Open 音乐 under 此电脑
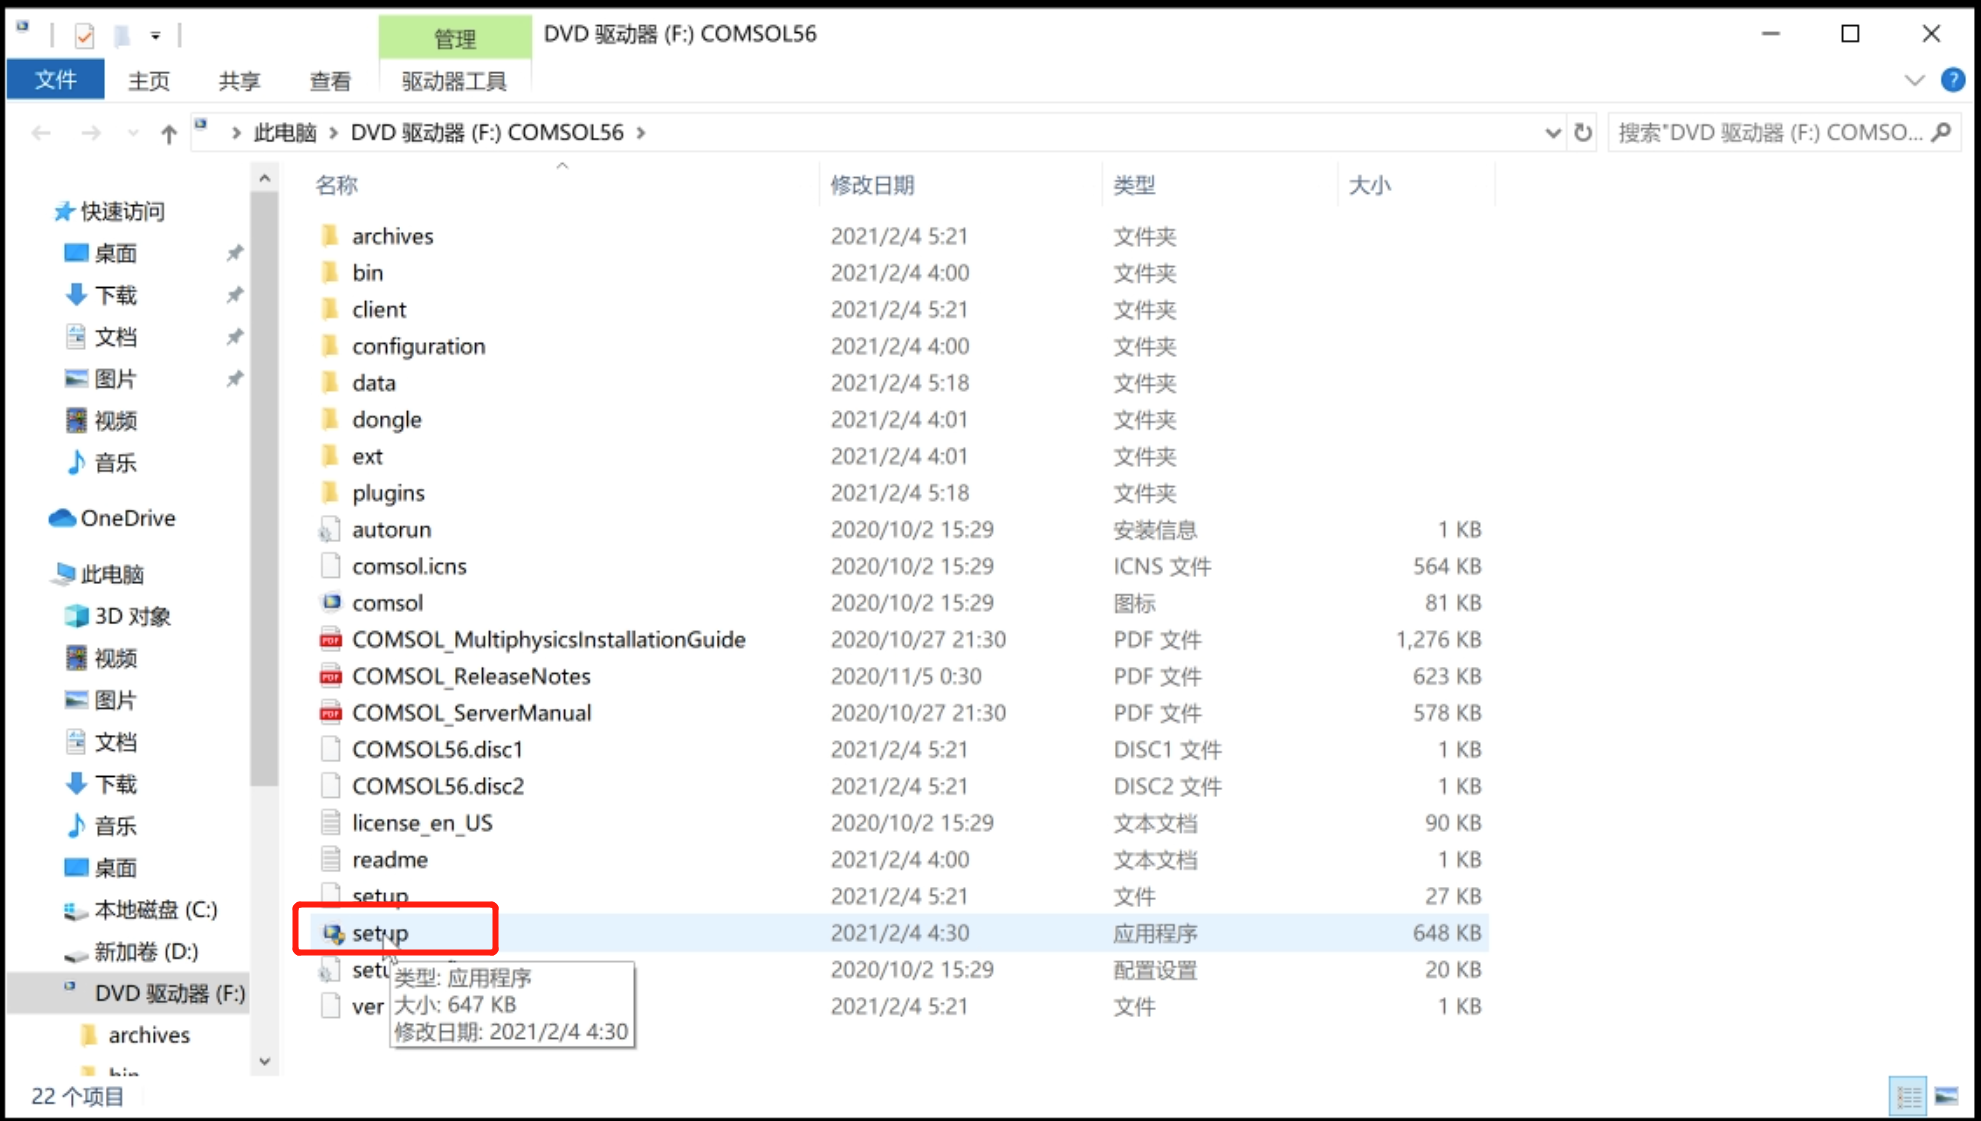Screen dimensions: 1981x1121 coord(115,826)
